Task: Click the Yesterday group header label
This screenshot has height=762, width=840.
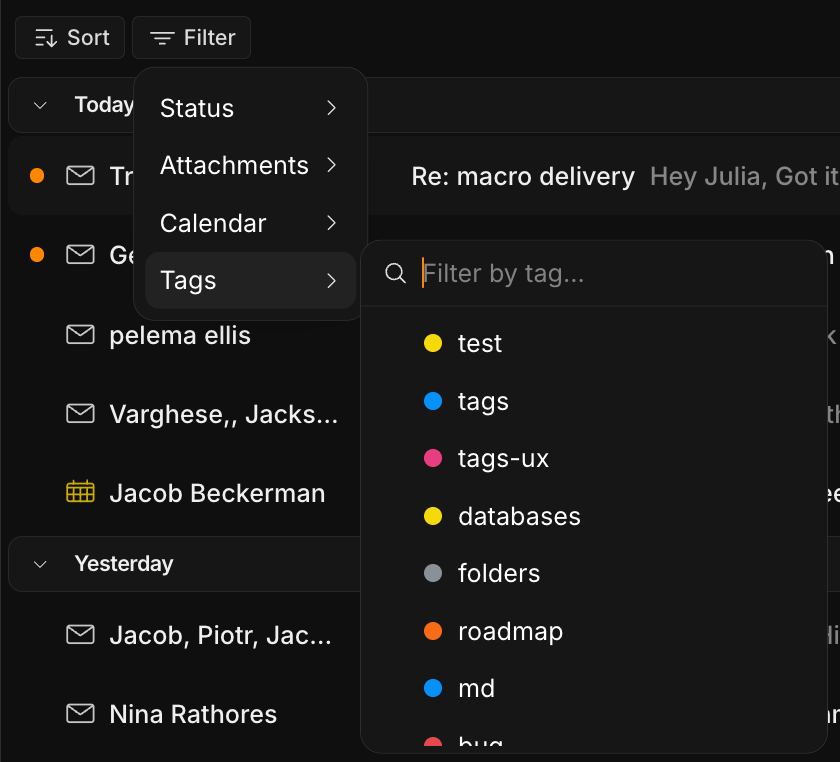Action: [124, 564]
